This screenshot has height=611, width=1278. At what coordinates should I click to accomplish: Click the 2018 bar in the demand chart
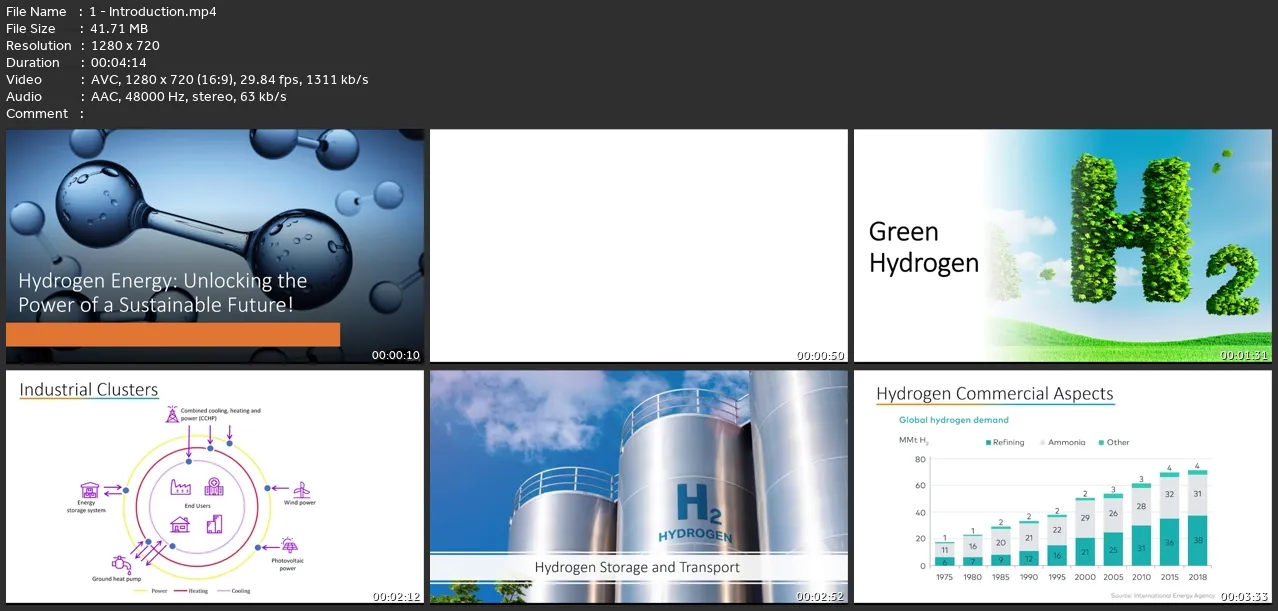tap(1197, 518)
